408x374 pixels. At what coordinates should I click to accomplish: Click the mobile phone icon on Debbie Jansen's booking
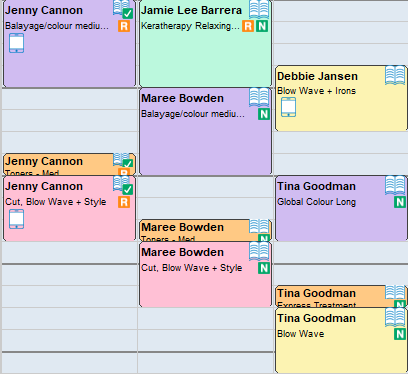(x=288, y=107)
